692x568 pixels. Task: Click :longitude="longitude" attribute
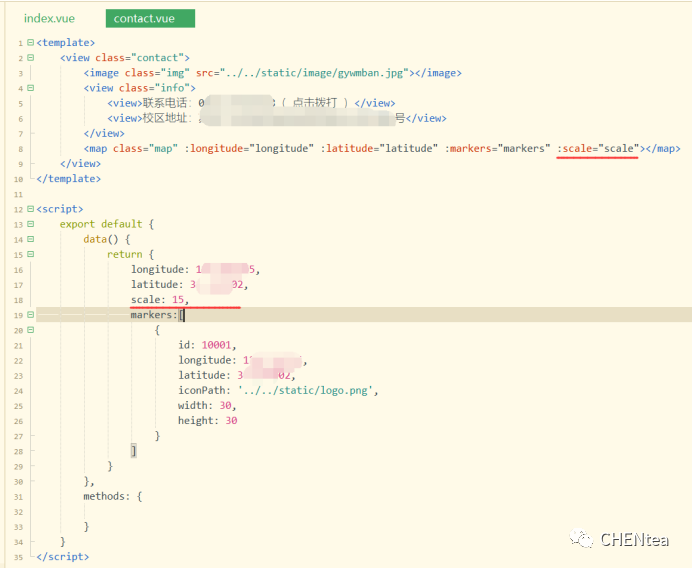click(249, 149)
